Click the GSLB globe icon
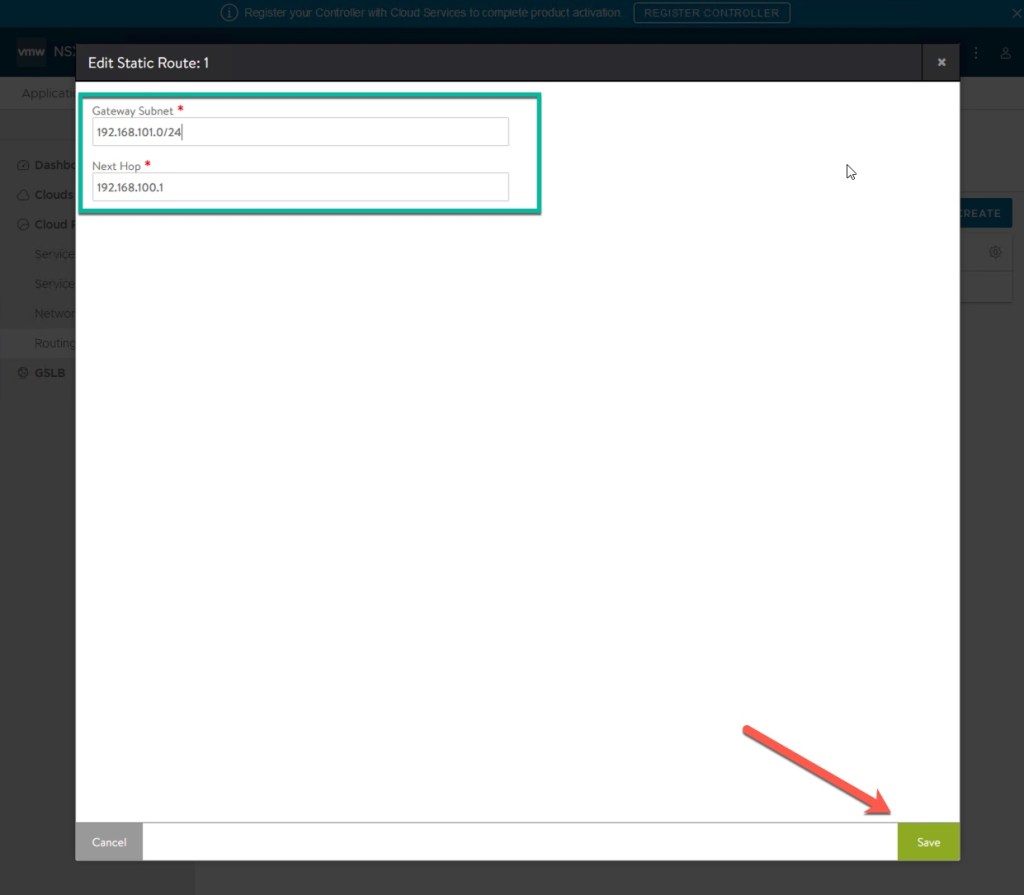This screenshot has width=1024, height=895. pyautogui.click(x=23, y=373)
